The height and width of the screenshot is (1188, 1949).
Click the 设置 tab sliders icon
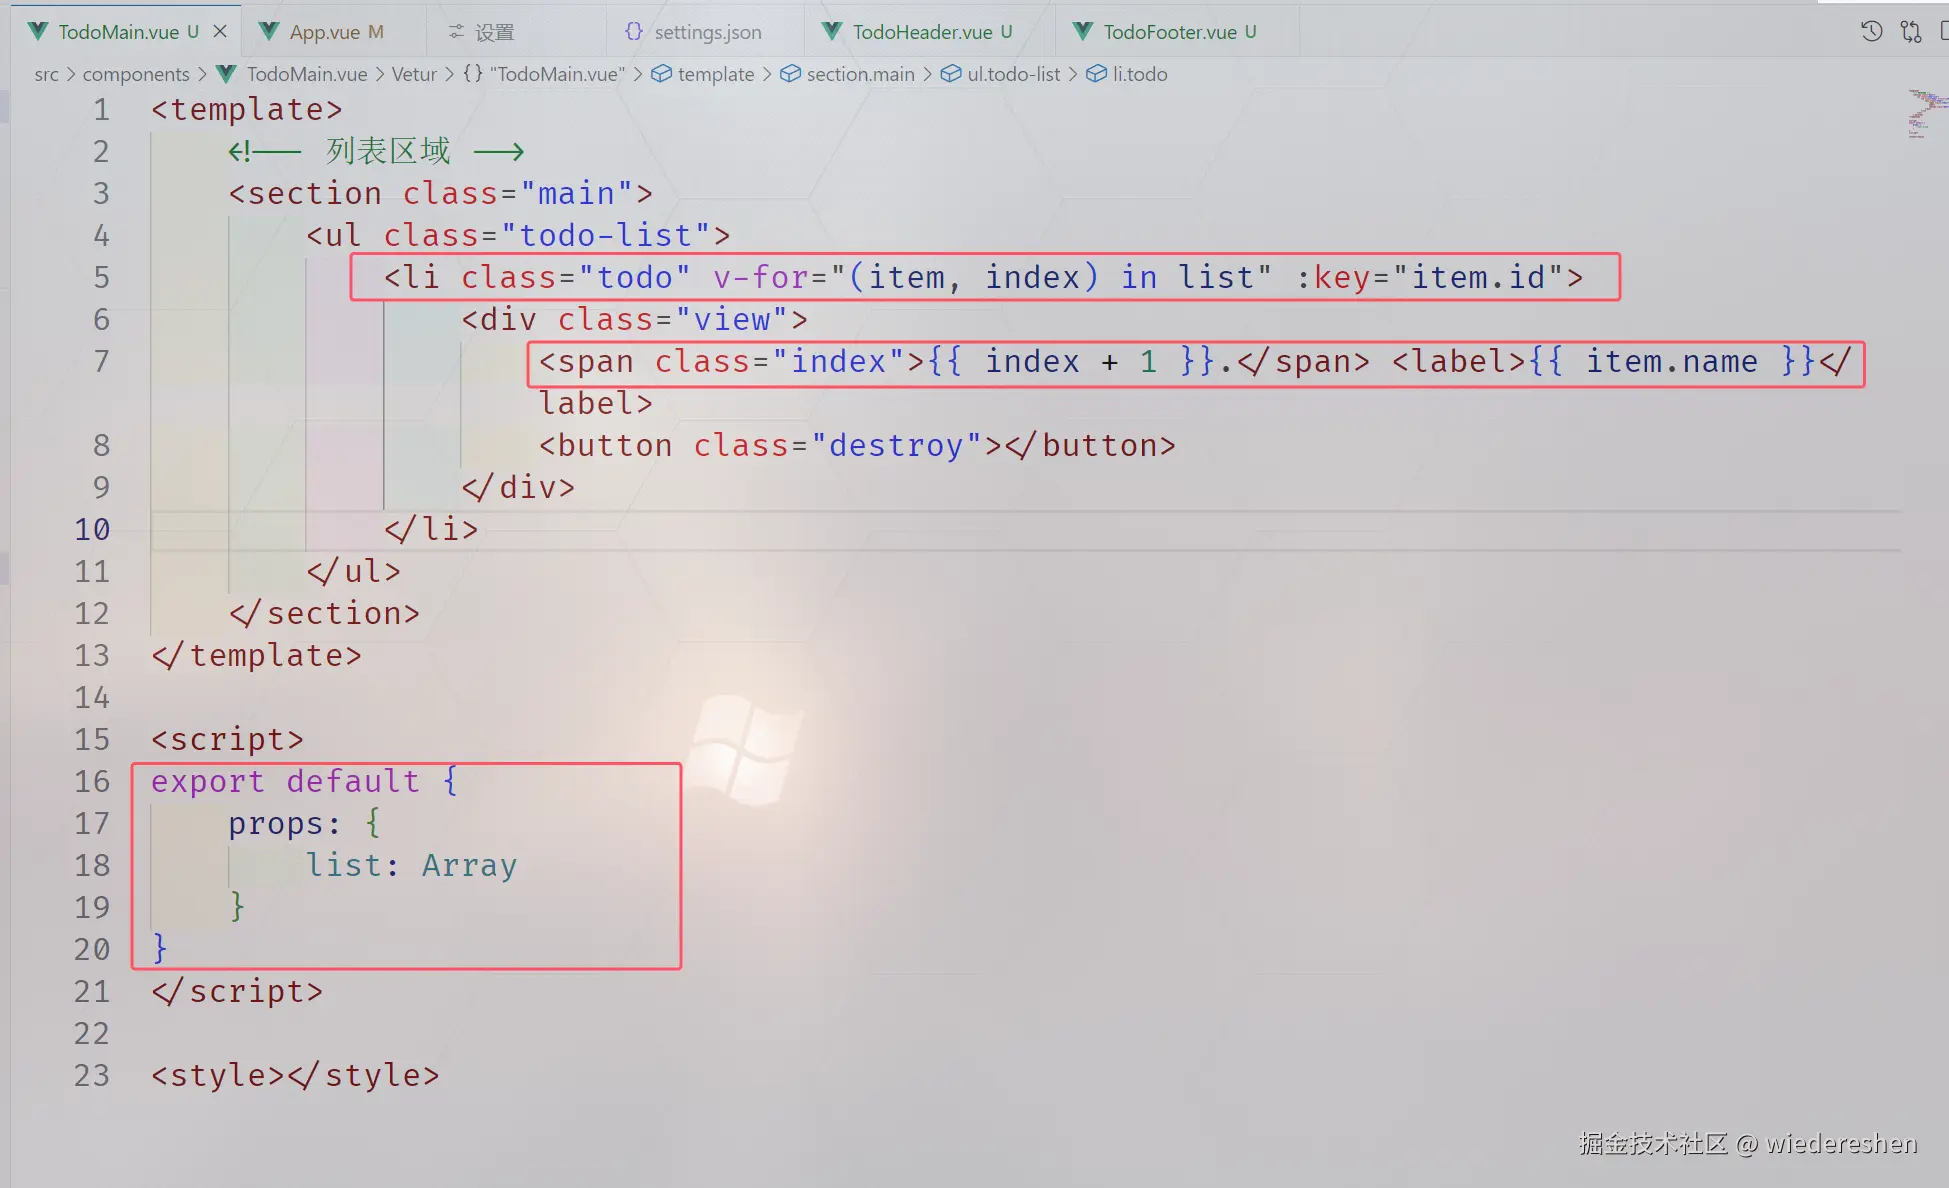pos(456,32)
